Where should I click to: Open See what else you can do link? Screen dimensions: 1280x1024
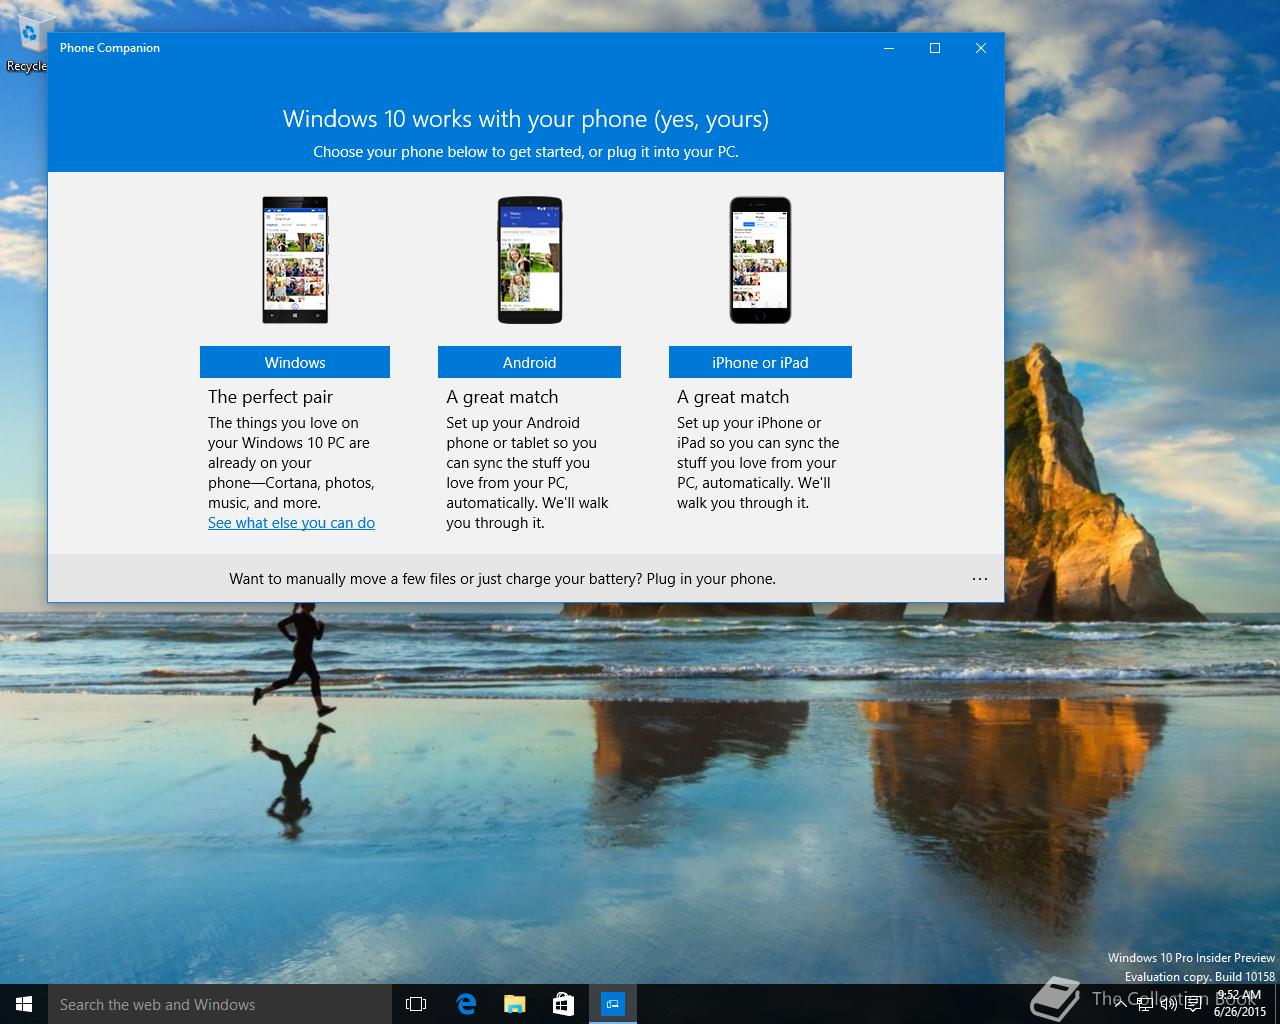291,523
